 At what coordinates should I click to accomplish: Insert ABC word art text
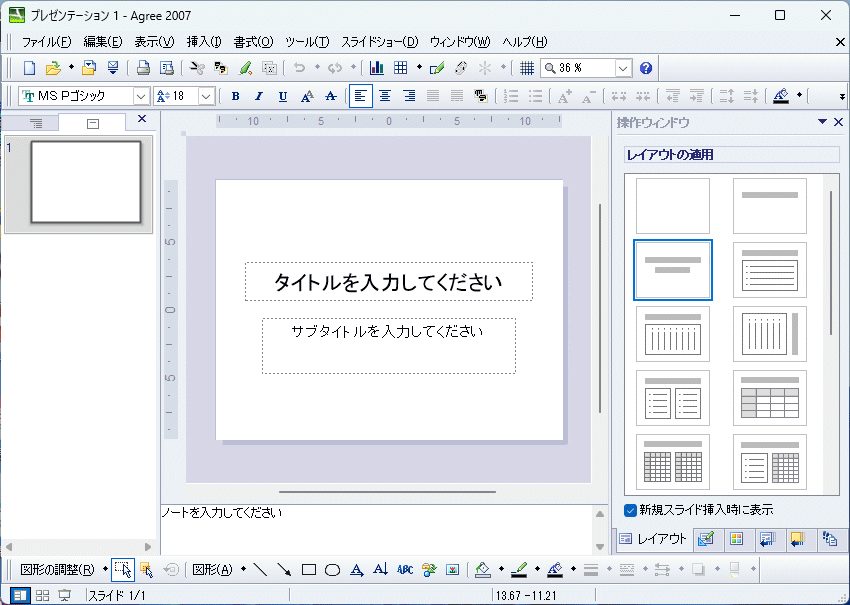pos(404,569)
